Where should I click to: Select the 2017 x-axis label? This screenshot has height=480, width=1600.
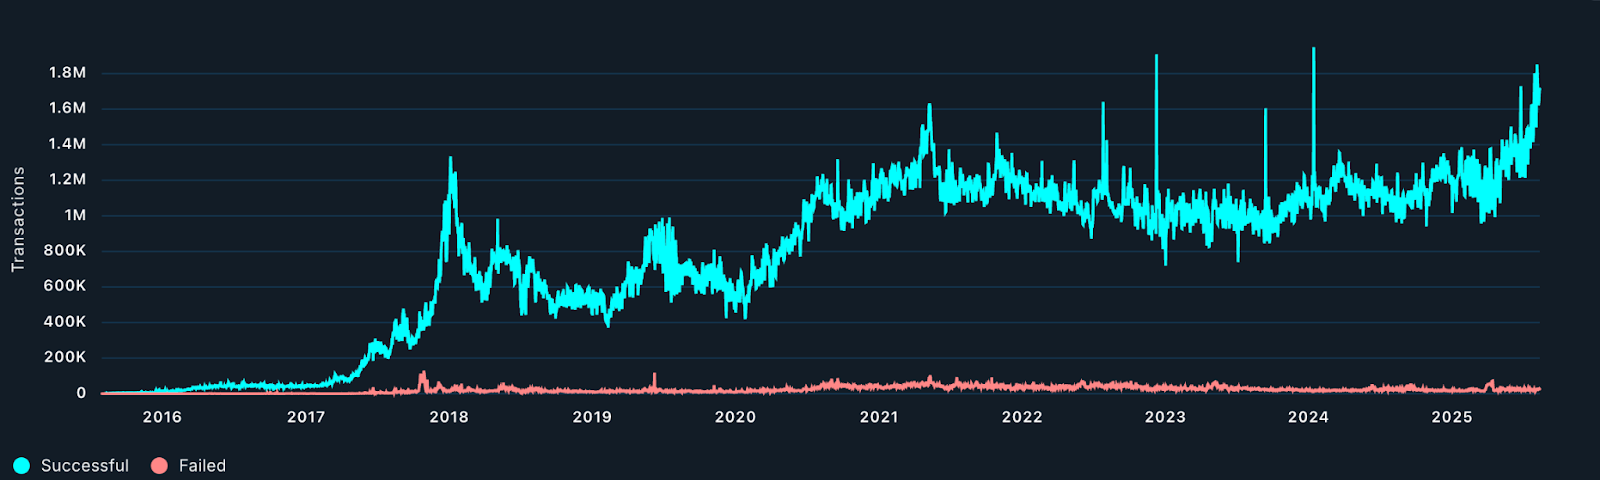tap(306, 417)
